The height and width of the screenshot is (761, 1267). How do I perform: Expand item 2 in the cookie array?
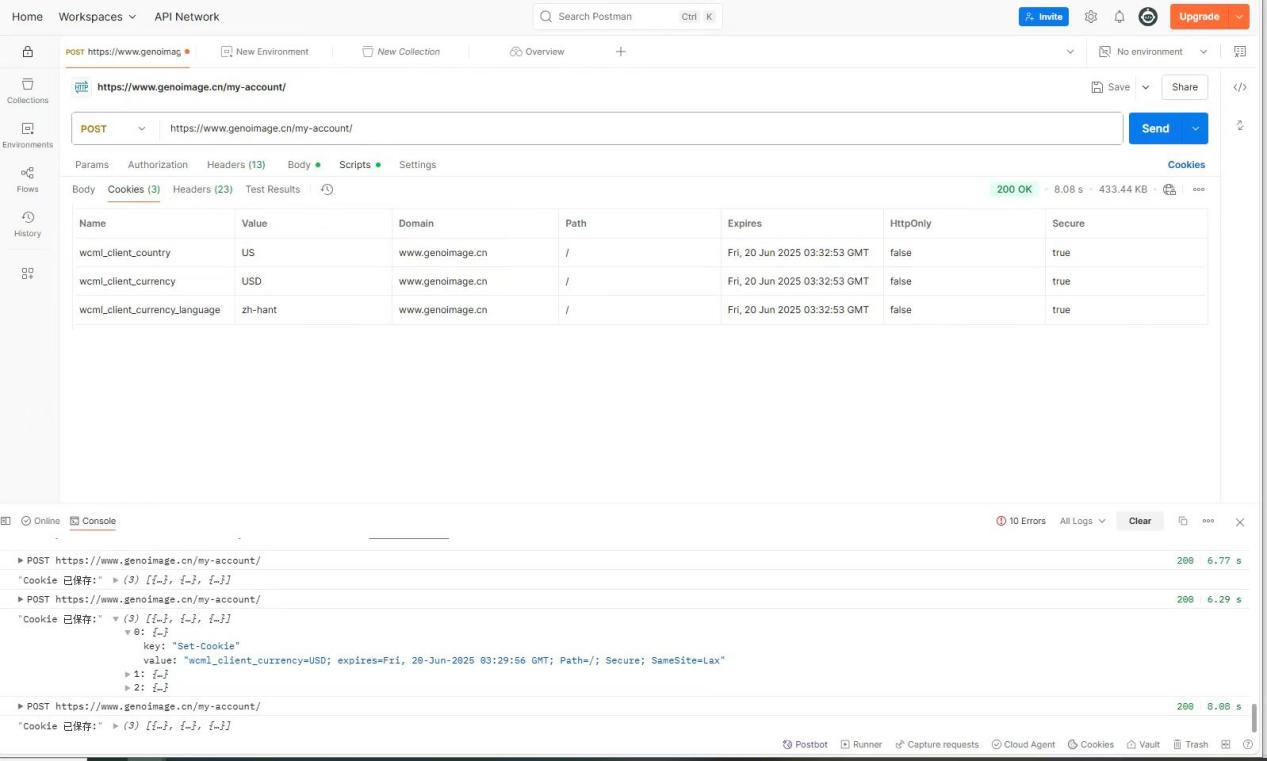127,688
